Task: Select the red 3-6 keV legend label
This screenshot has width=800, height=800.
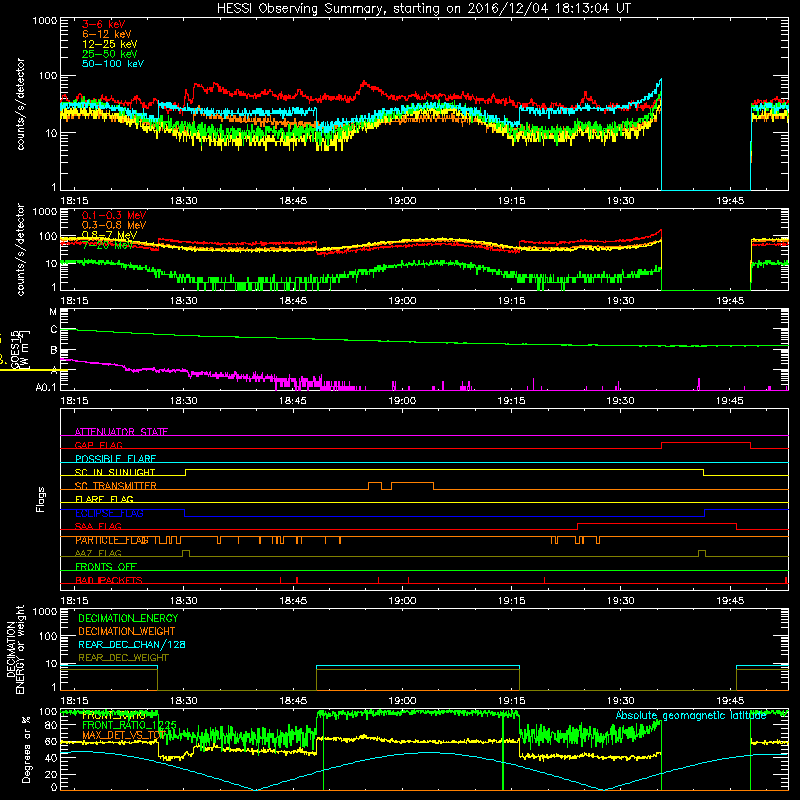Action: click(x=104, y=24)
